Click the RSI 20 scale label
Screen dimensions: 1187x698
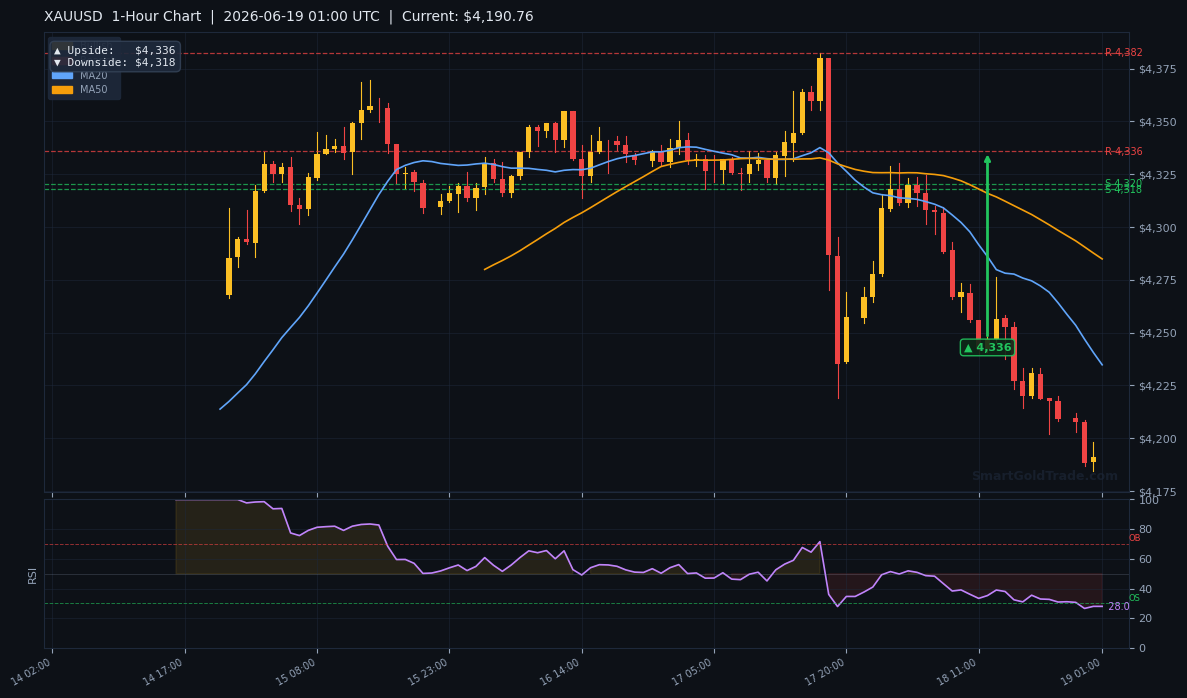pyautogui.click(x=1145, y=619)
